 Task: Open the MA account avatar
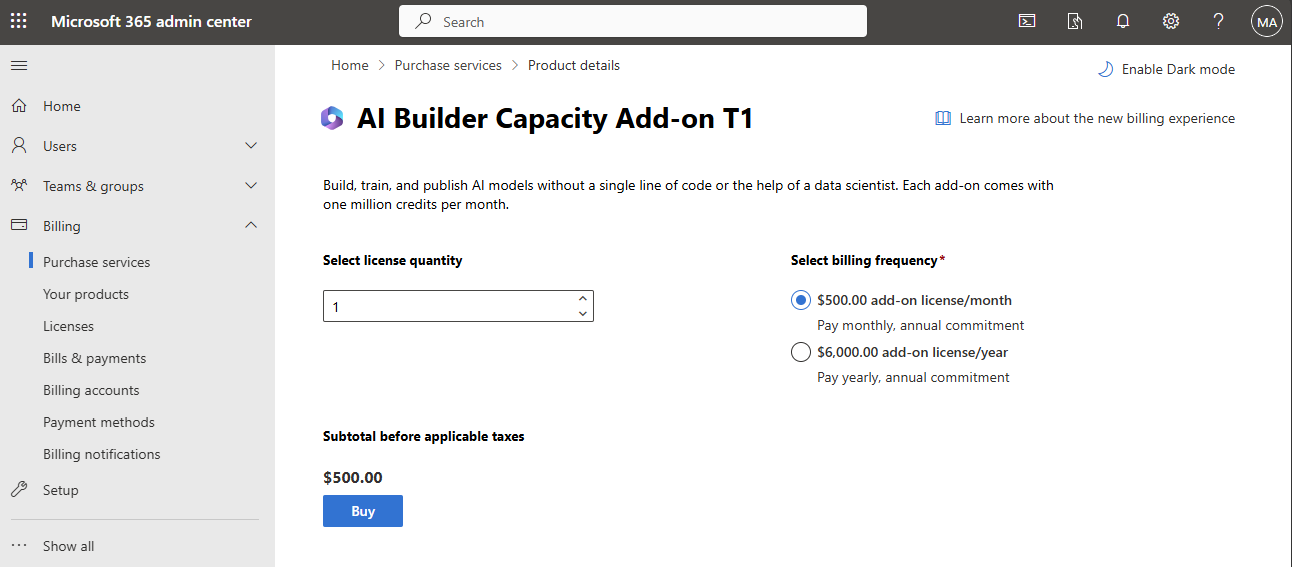[x=1267, y=21]
